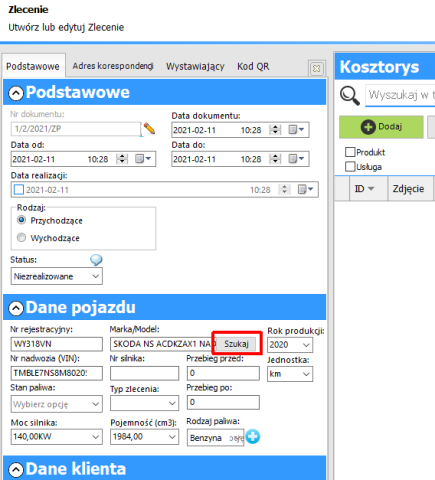Click the Szukaj button next to Marka/Model
Screen dimensions: 435x480
pyautogui.click(x=236, y=344)
